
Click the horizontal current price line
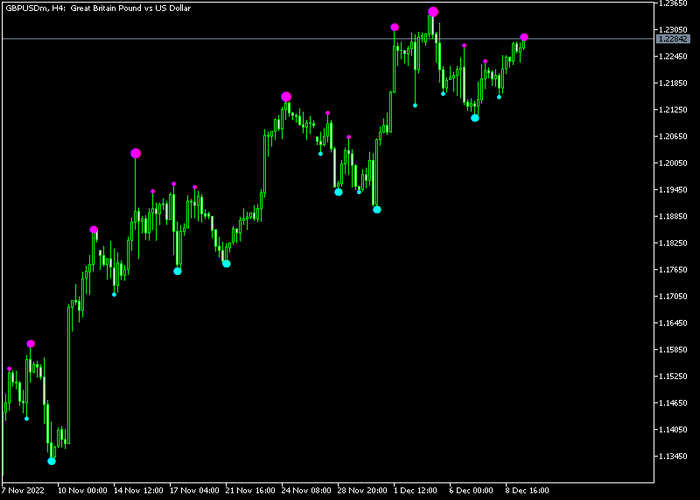(328, 39)
